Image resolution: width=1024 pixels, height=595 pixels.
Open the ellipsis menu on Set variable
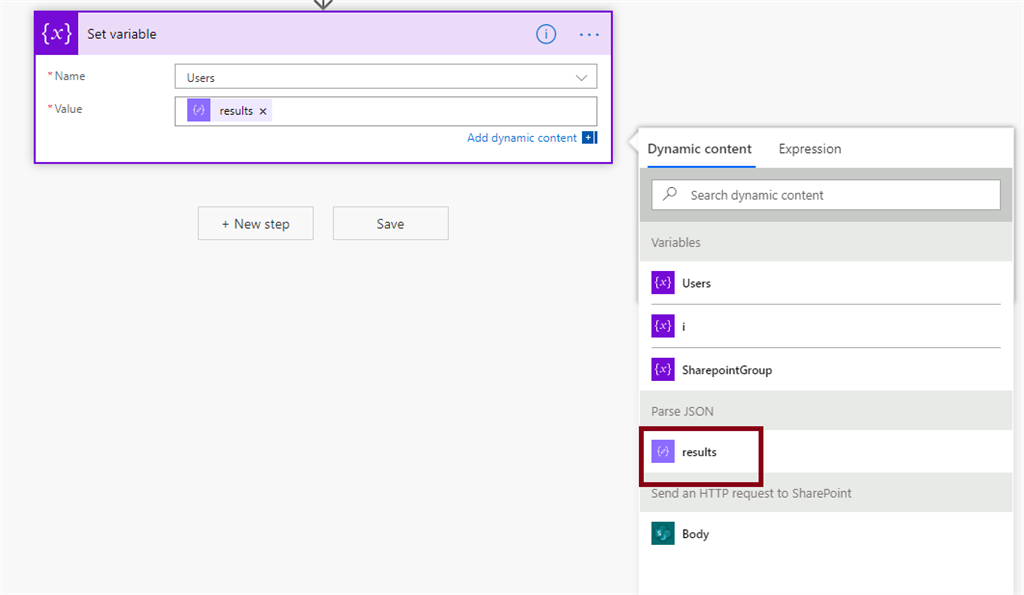(588, 34)
